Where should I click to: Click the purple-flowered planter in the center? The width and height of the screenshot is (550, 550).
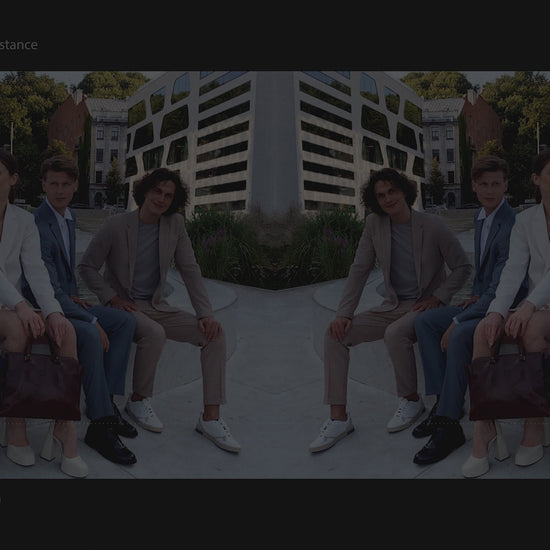tap(275, 249)
